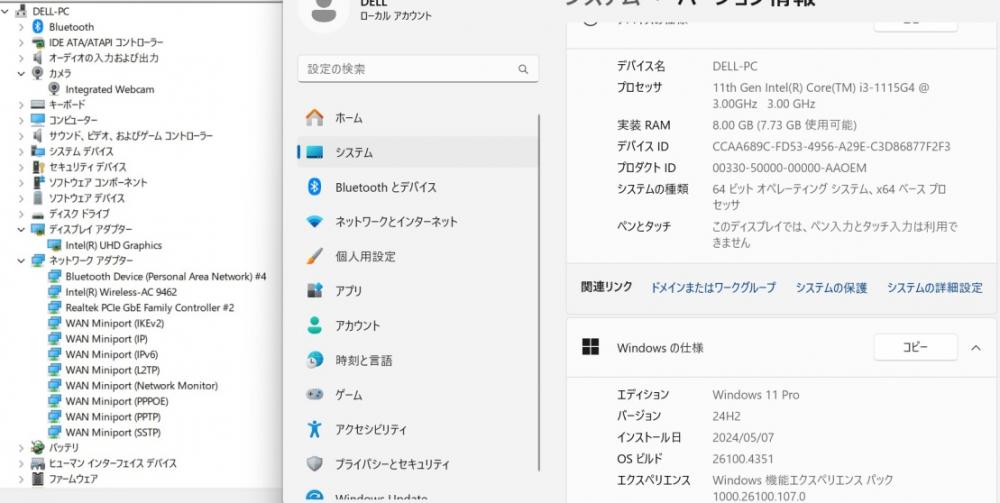1000x503 pixels.
Task: Click the ホーム house icon in Settings
Action: point(314,118)
